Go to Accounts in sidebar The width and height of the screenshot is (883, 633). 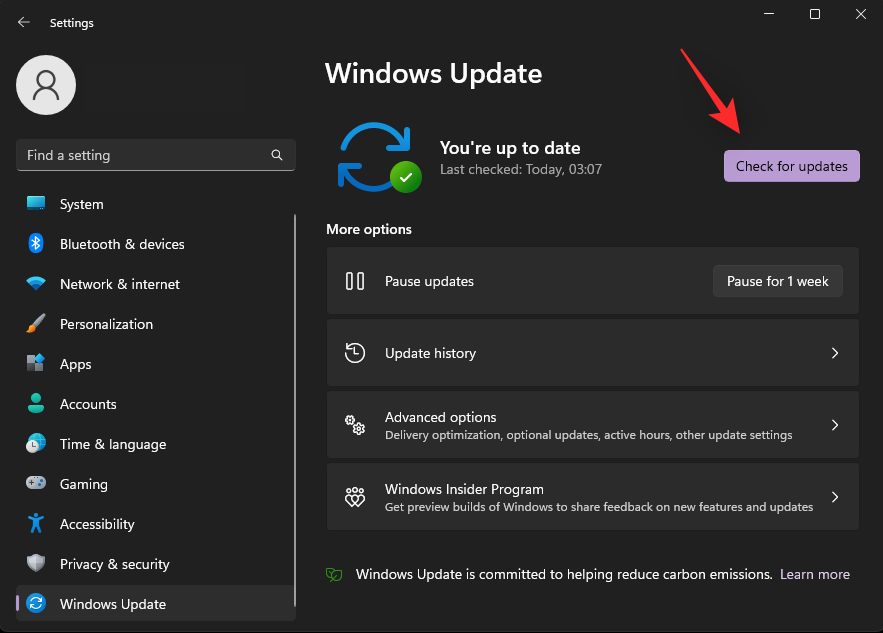pyautogui.click(x=88, y=404)
